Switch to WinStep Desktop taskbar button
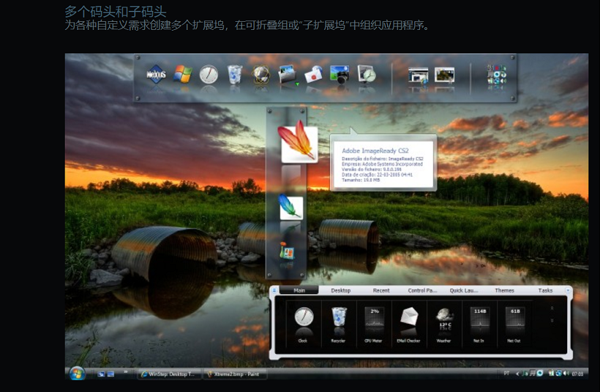Image resolution: width=600 pixels, height=392 pixels. [x=170, y=374]
